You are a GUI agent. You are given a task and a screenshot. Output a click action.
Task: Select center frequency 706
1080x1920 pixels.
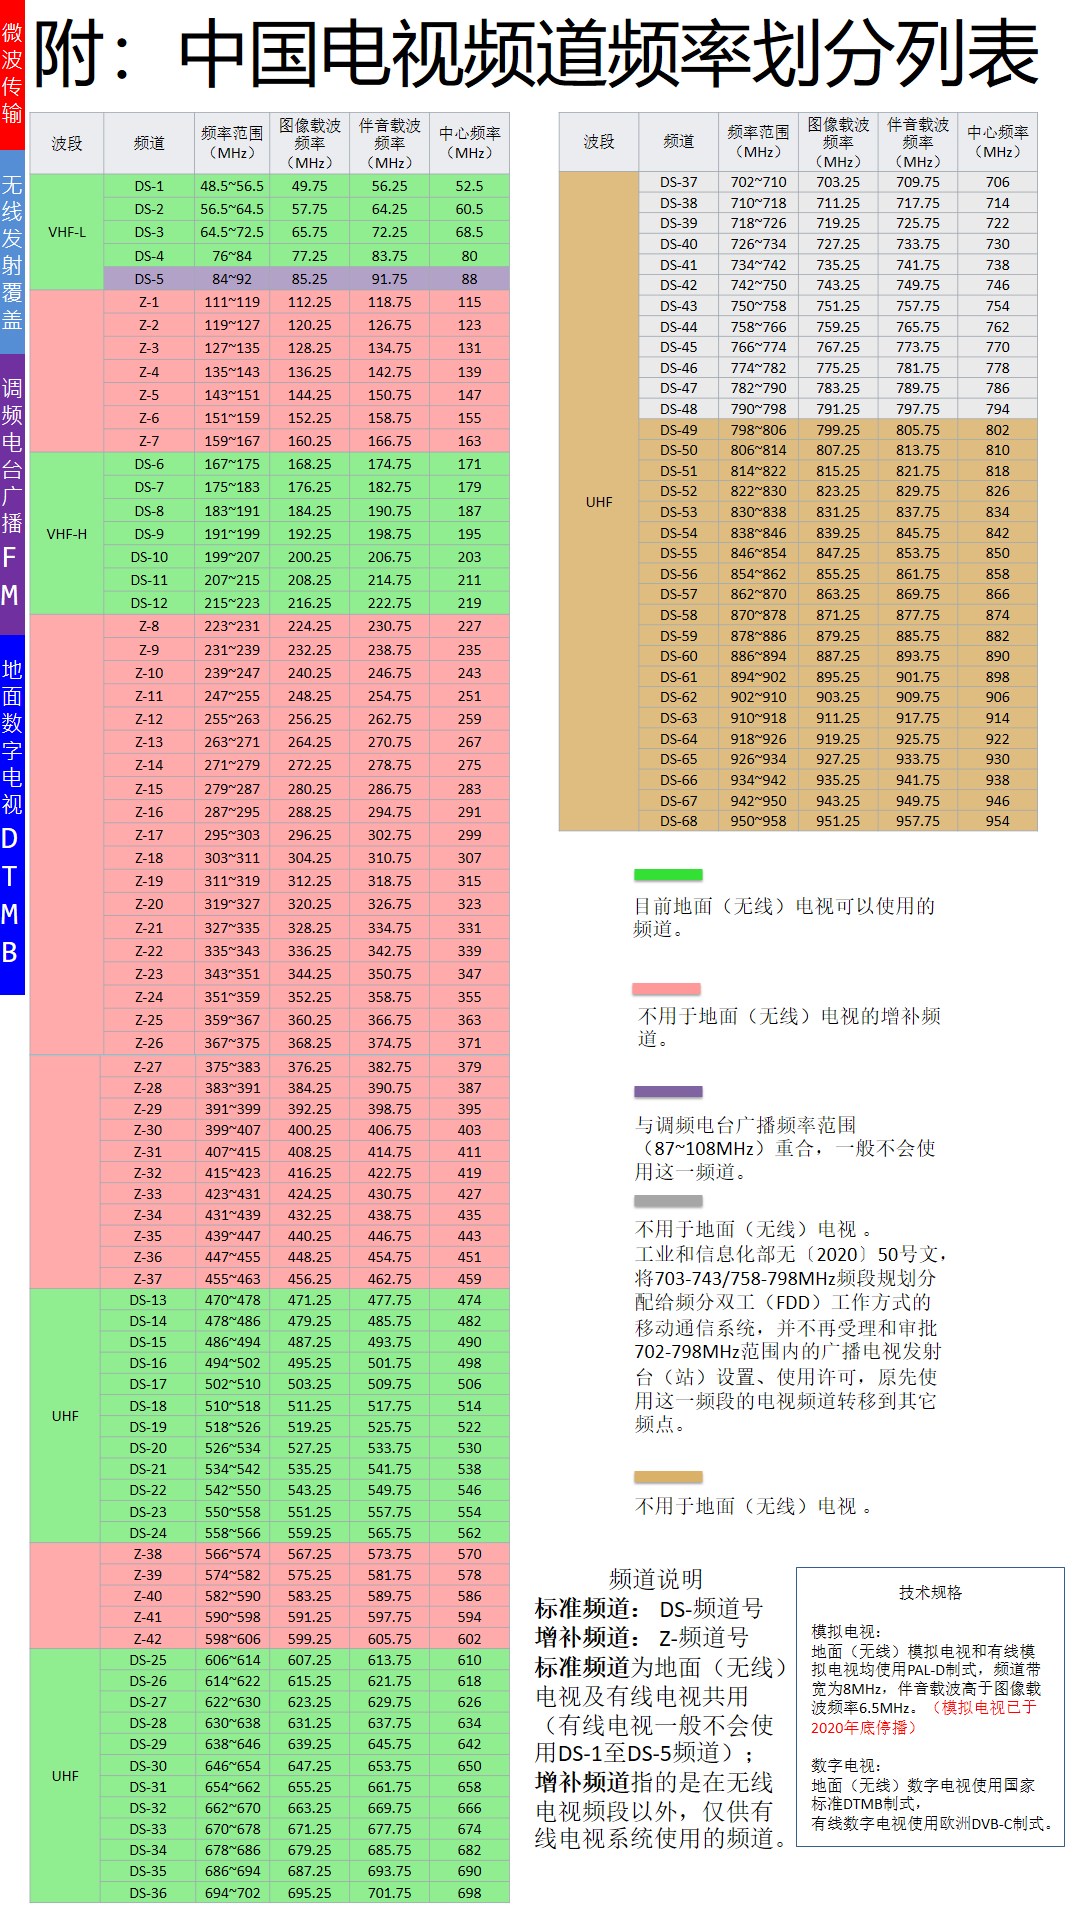pos(997,182)
